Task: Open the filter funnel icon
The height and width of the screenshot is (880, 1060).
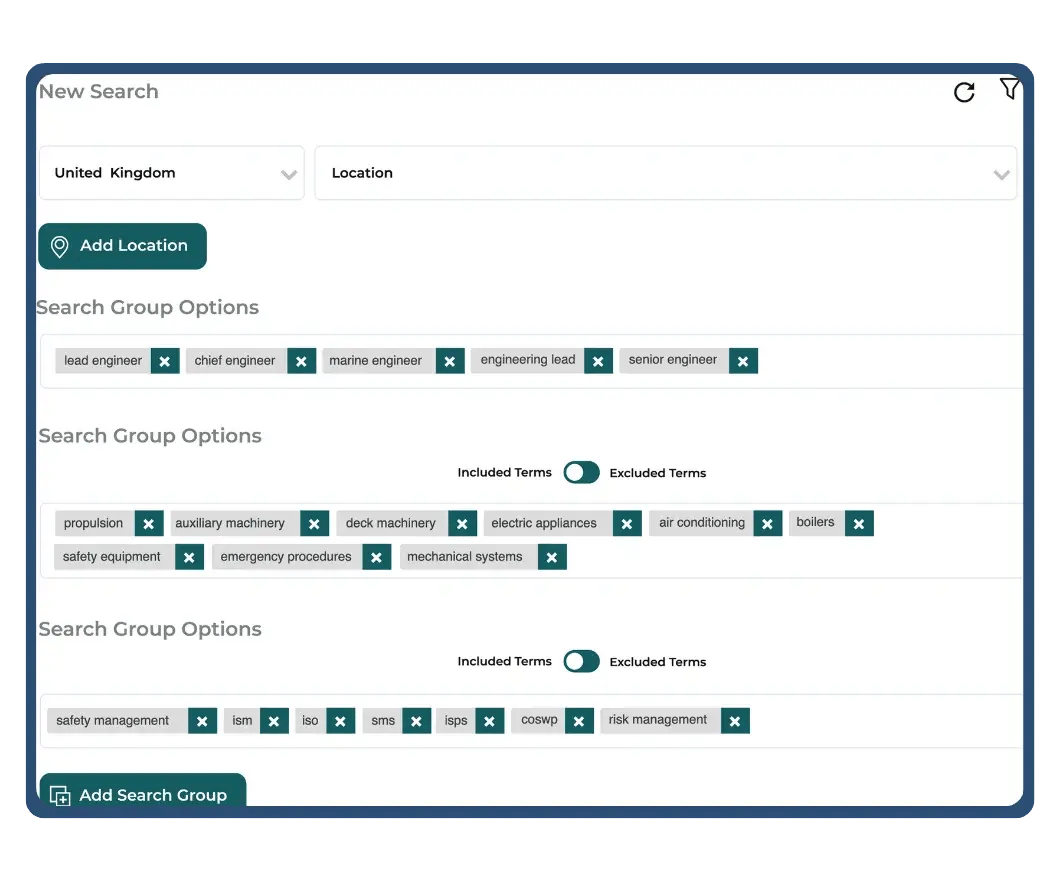Action: 1010,89
